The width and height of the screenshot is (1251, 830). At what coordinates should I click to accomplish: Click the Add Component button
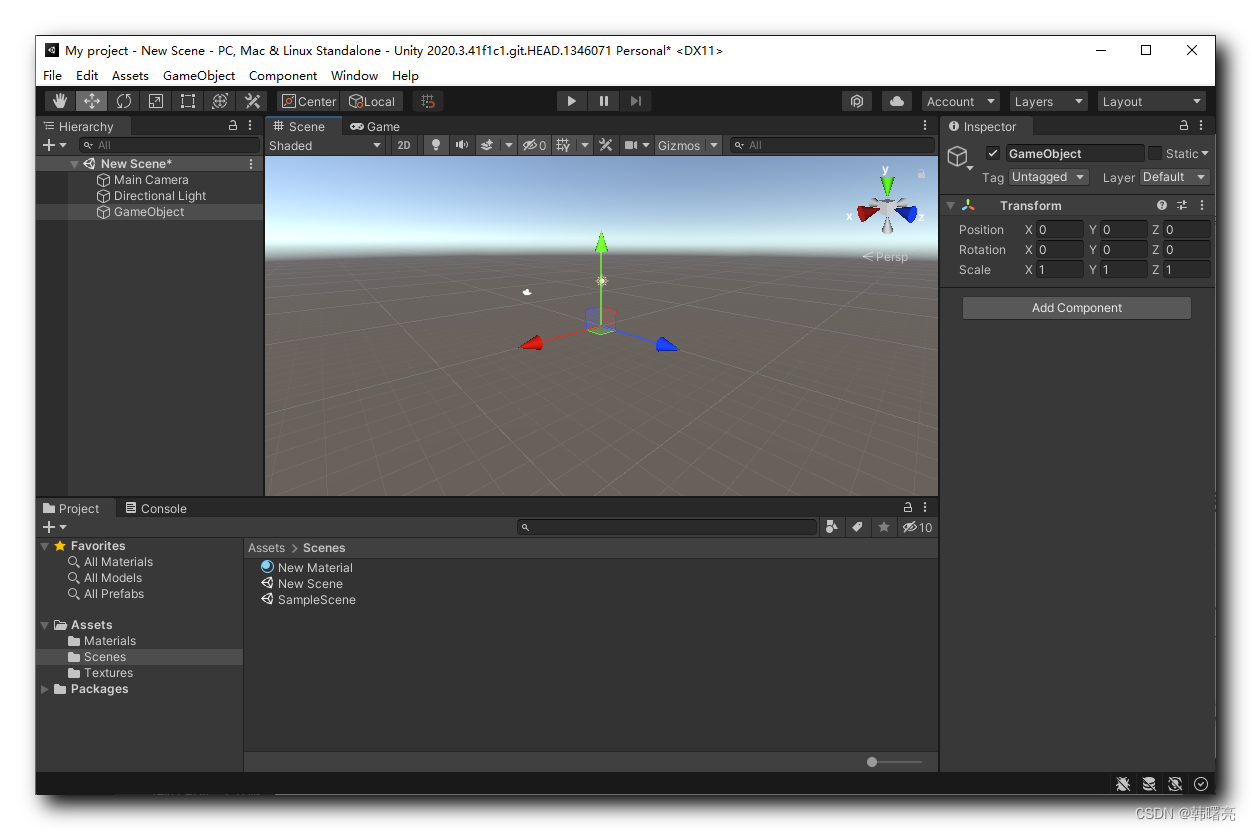(1076, 307)
